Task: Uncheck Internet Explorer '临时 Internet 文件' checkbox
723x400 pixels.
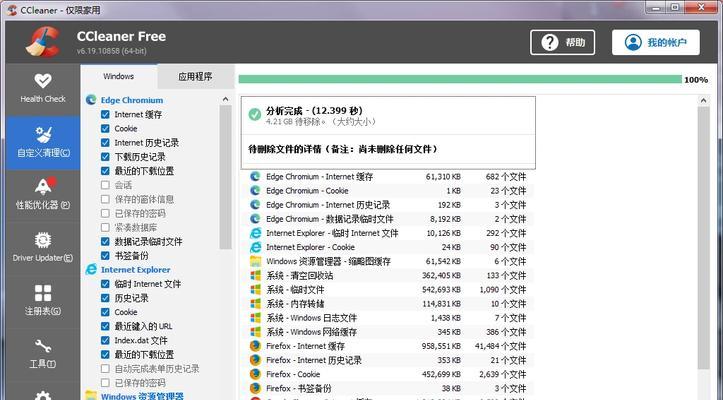Action: pos(105,284)
